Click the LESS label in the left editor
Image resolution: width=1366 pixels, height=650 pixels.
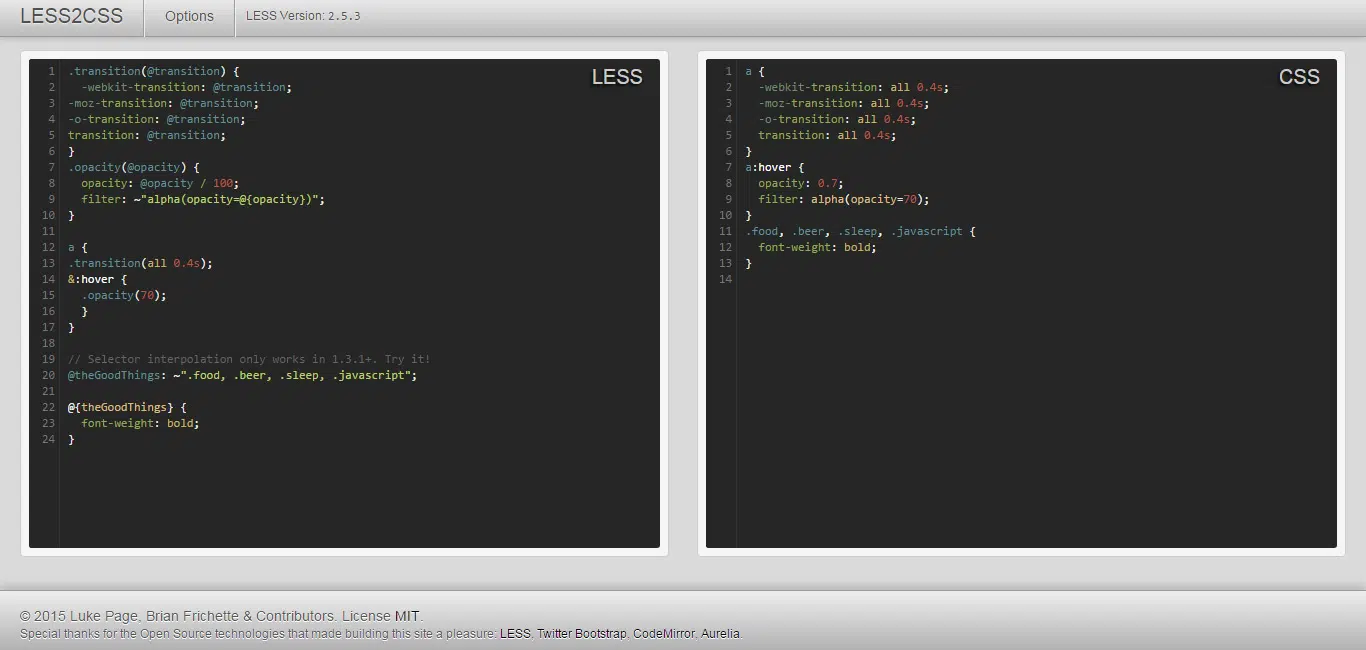coord(617,77)
